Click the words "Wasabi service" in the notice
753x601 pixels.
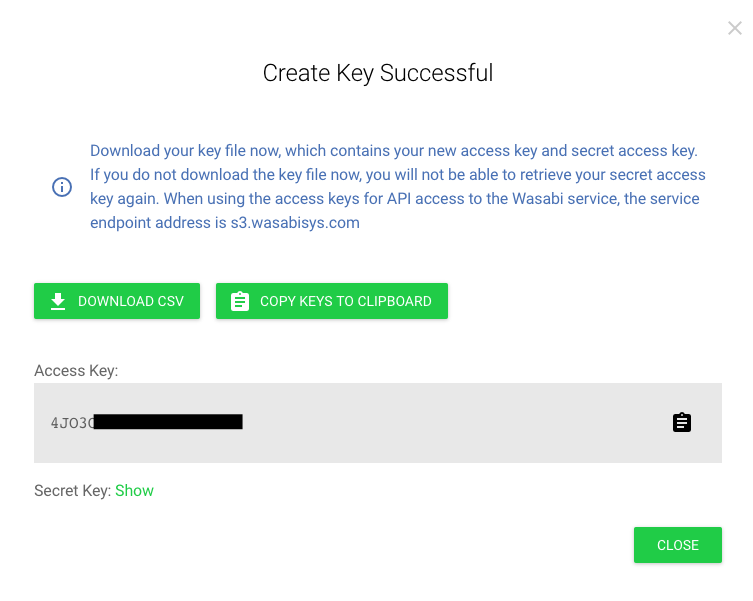[565, 199]
